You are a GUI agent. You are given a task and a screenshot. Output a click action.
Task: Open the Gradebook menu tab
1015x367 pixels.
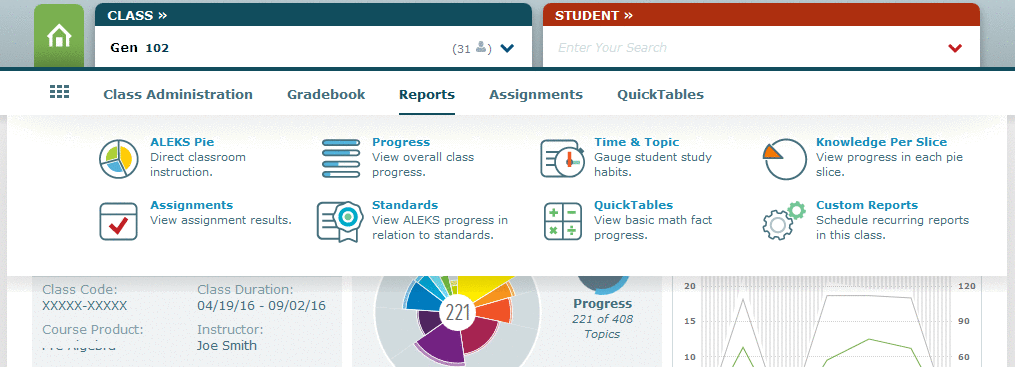(326, 95)
